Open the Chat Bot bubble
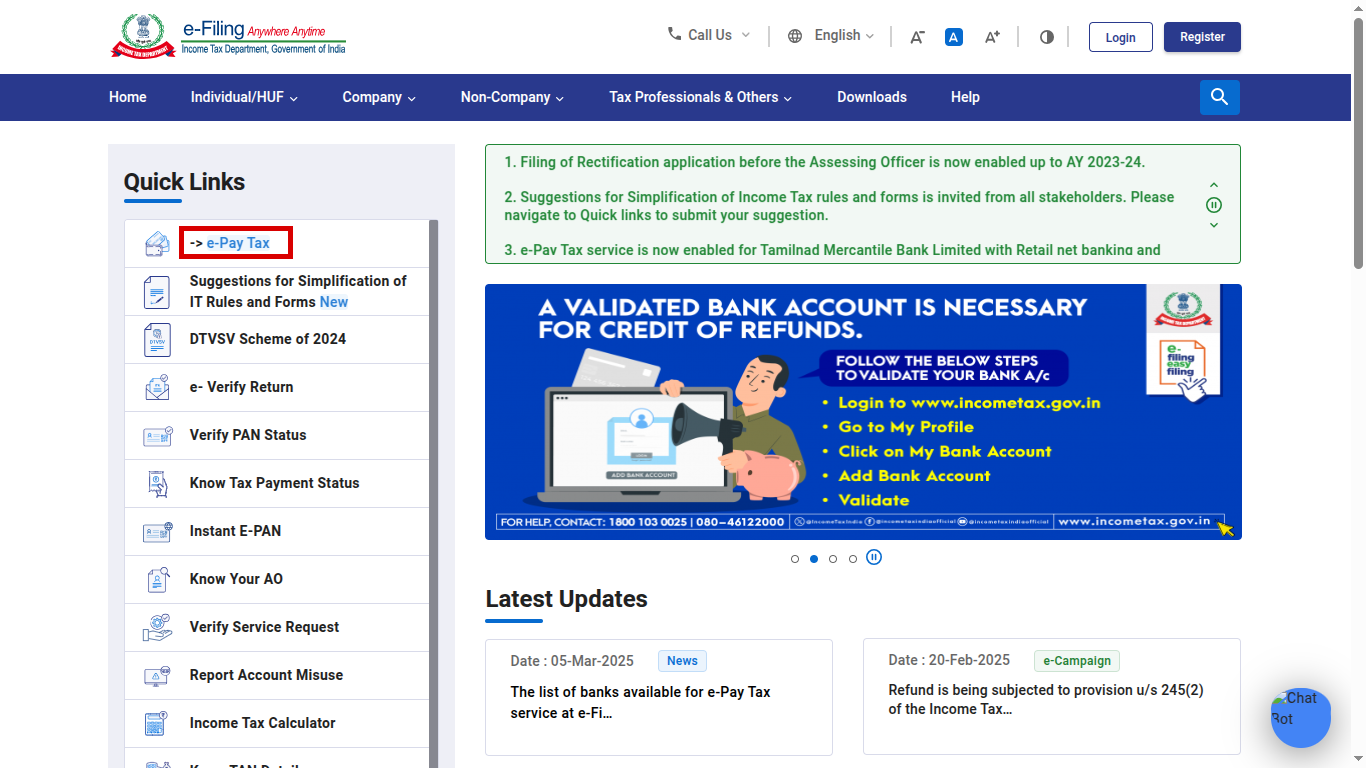This screenshot has height=768, width=1366. tap(1300, 717)
